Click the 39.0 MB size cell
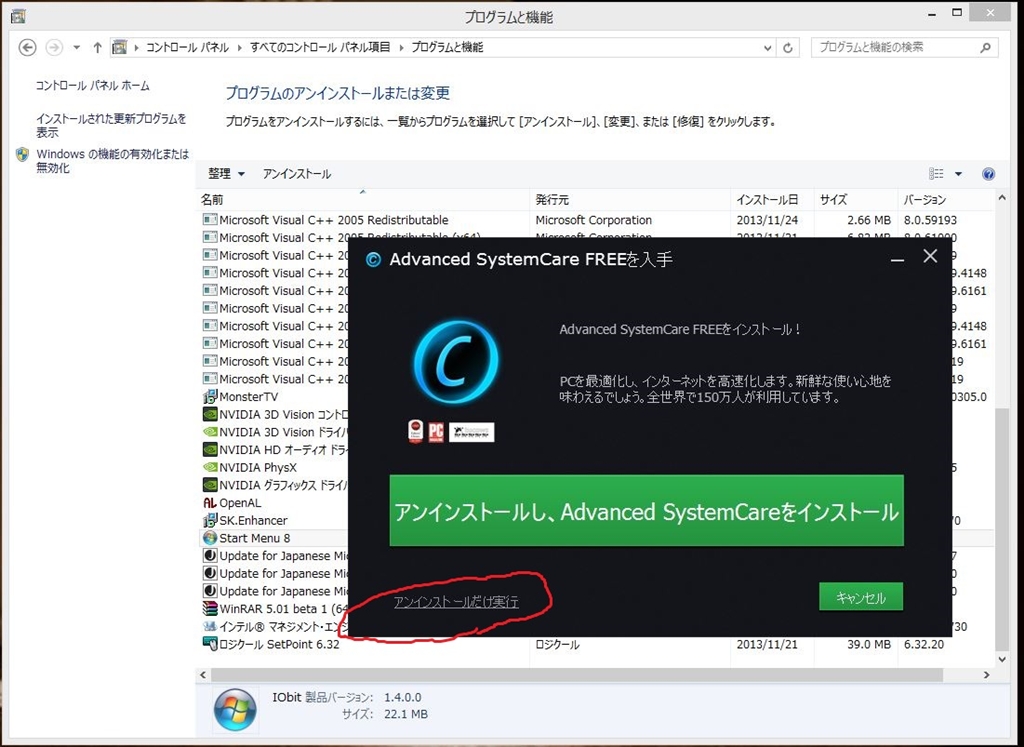 tap(869, 644)
